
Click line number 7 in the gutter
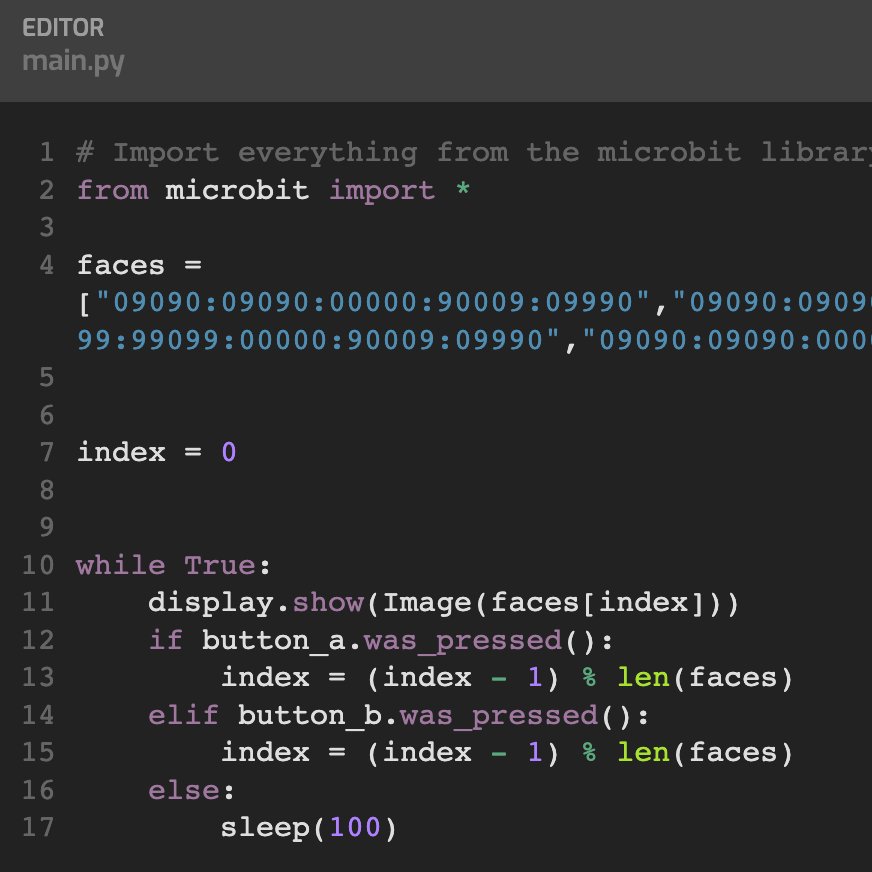point(47,452)
